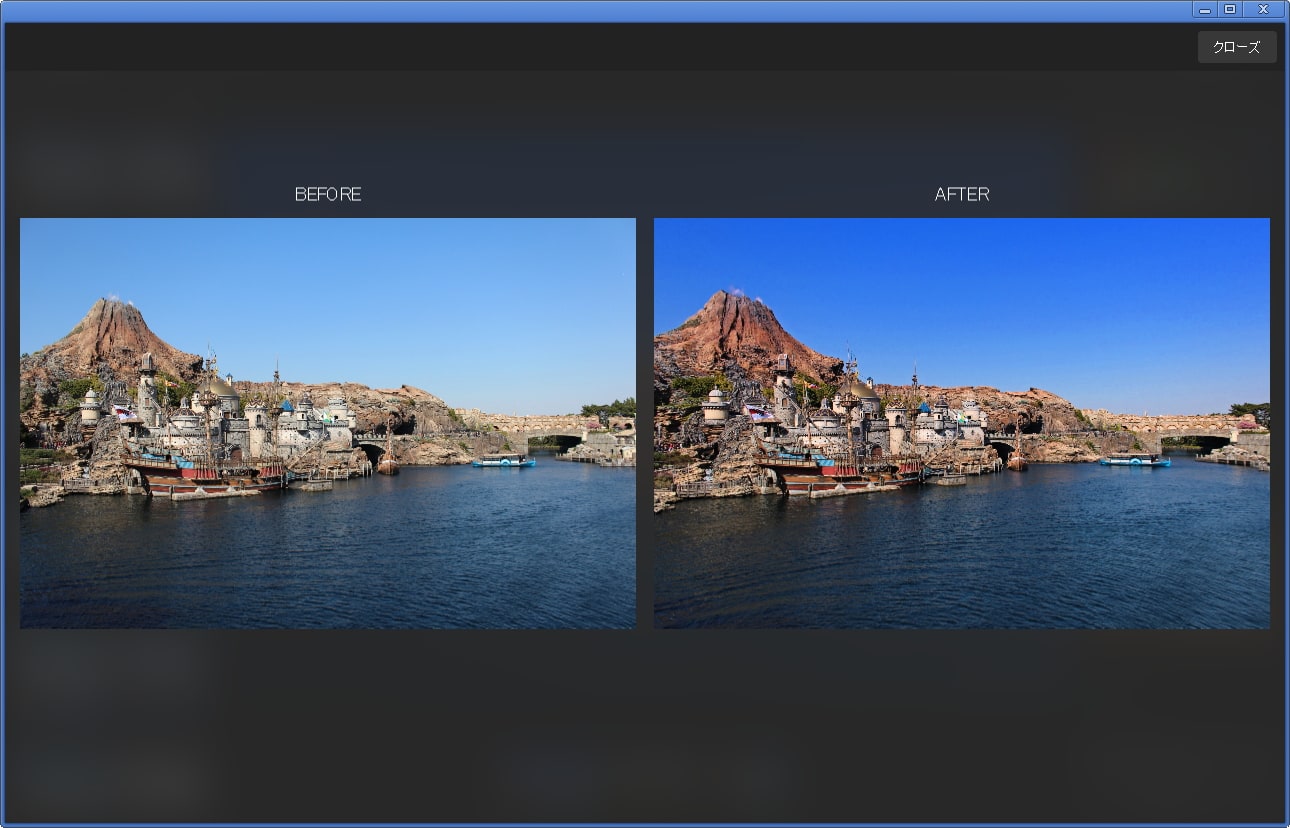The width and height of the screenshot is (1290, 828).
Task: Minimize the comparison window
Action: 1204,9
